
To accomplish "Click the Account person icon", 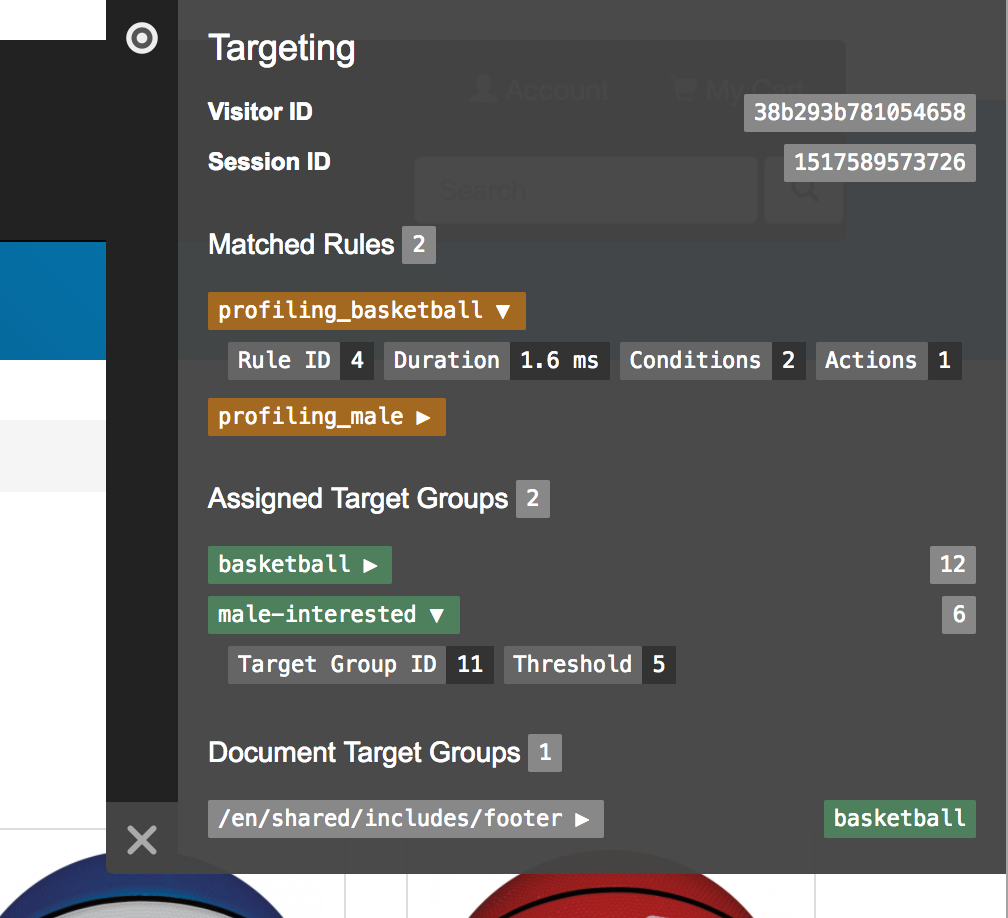I will coord(484,90).
